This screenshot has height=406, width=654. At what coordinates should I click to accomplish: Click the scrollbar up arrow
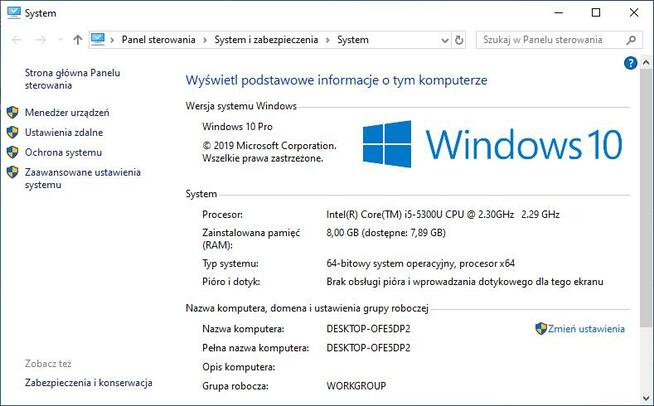click(x=646, y=63)
